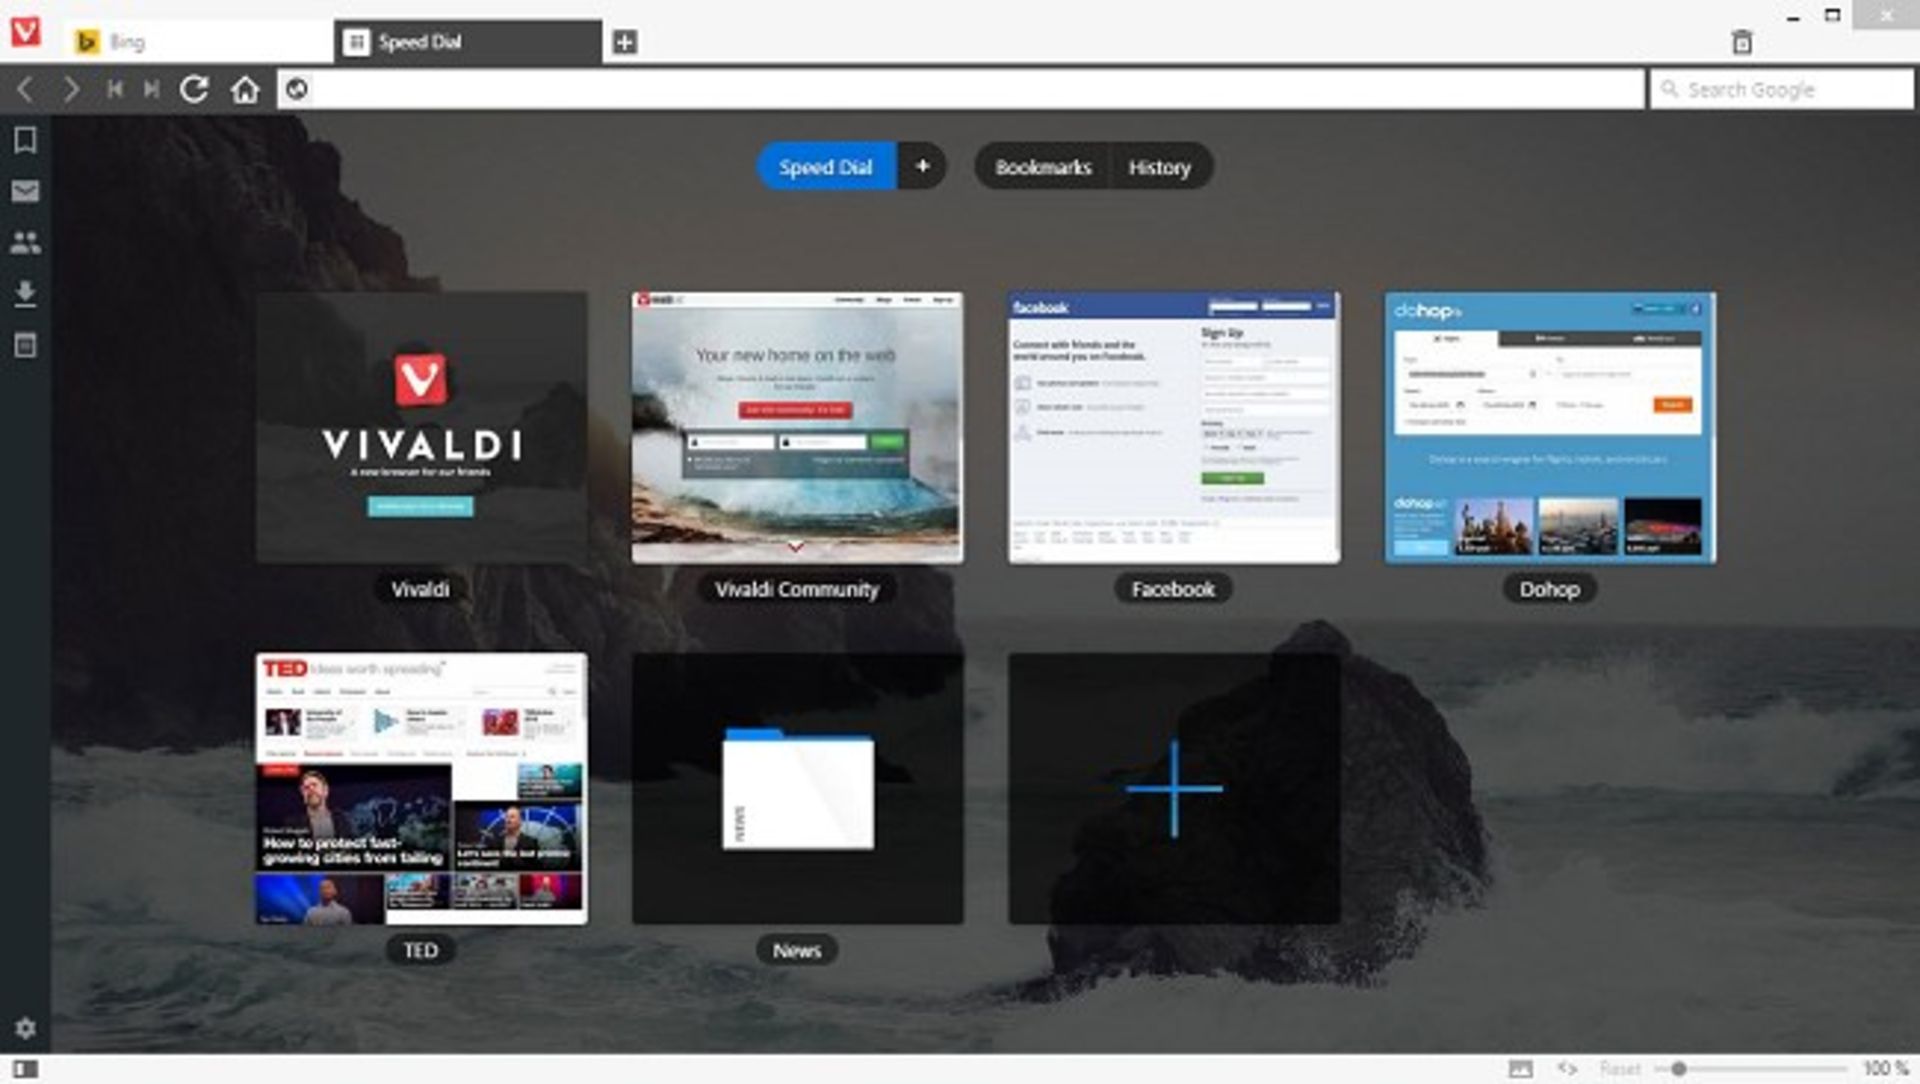Image resolution: width=1920 pixels, height=1084 pixels.
Task: Toggle the side panel in status bar
Action: 25,1069
